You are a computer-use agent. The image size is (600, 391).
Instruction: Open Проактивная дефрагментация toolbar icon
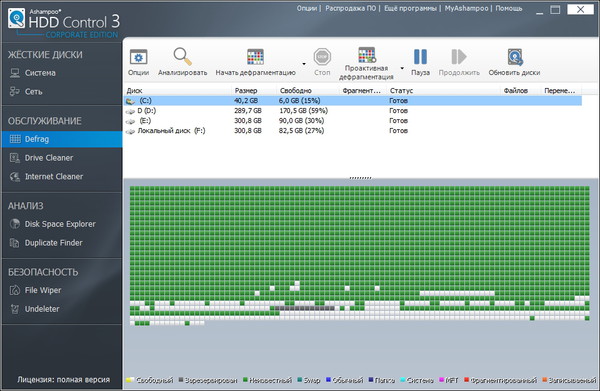click(367, 55)
